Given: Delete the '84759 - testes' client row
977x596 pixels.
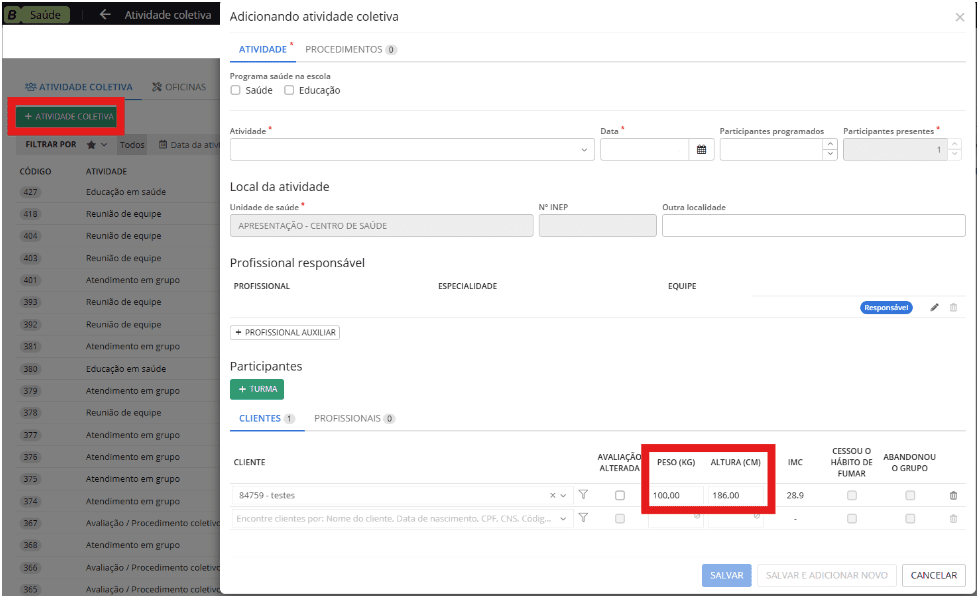Looking at the screenshot, I should pos(952,495).
